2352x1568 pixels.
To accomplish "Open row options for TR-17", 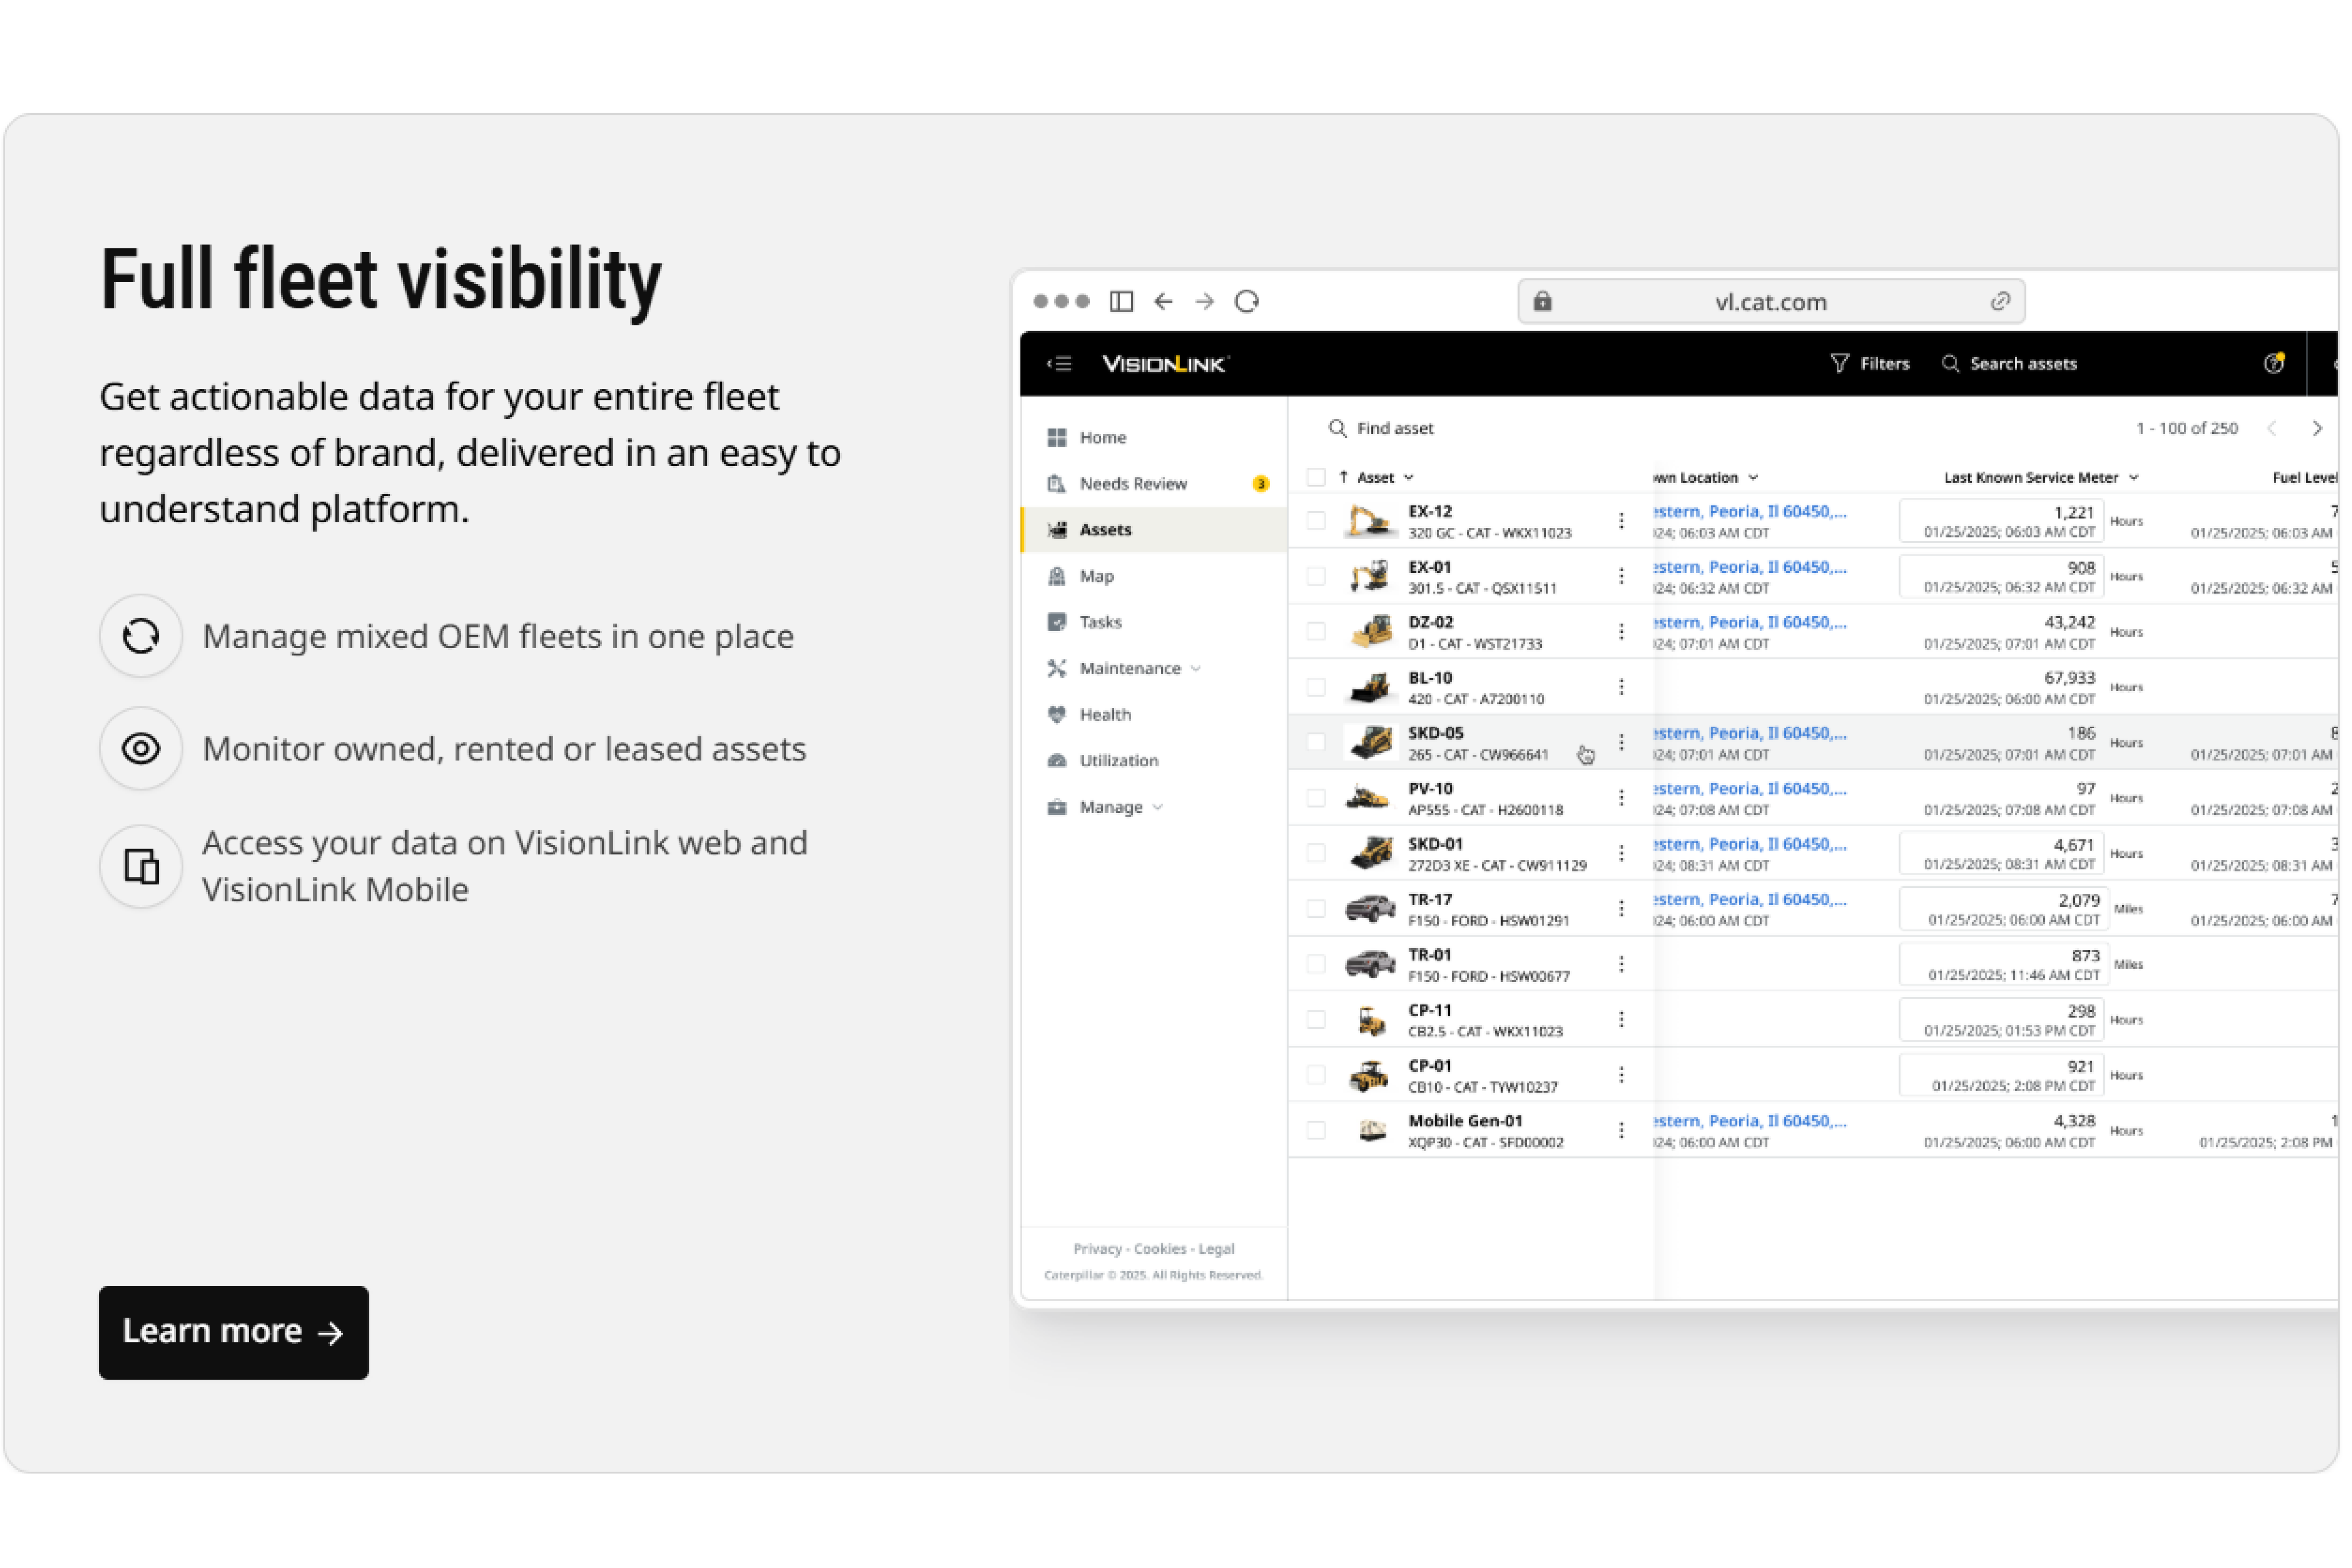I will tap(1621, 908).
